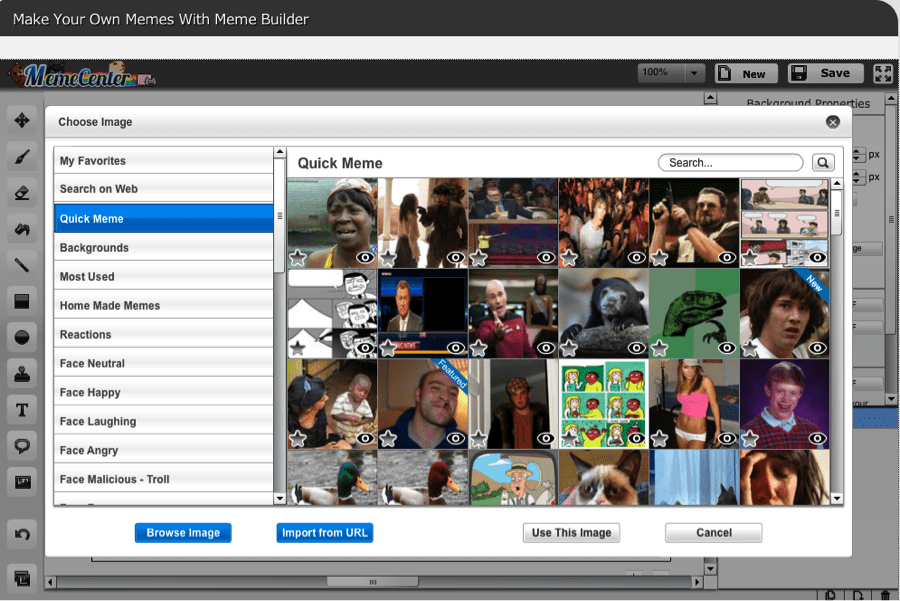Viewport: 900px width, 601px height.
Task: Click Use This Image
Action: point(572,533)
